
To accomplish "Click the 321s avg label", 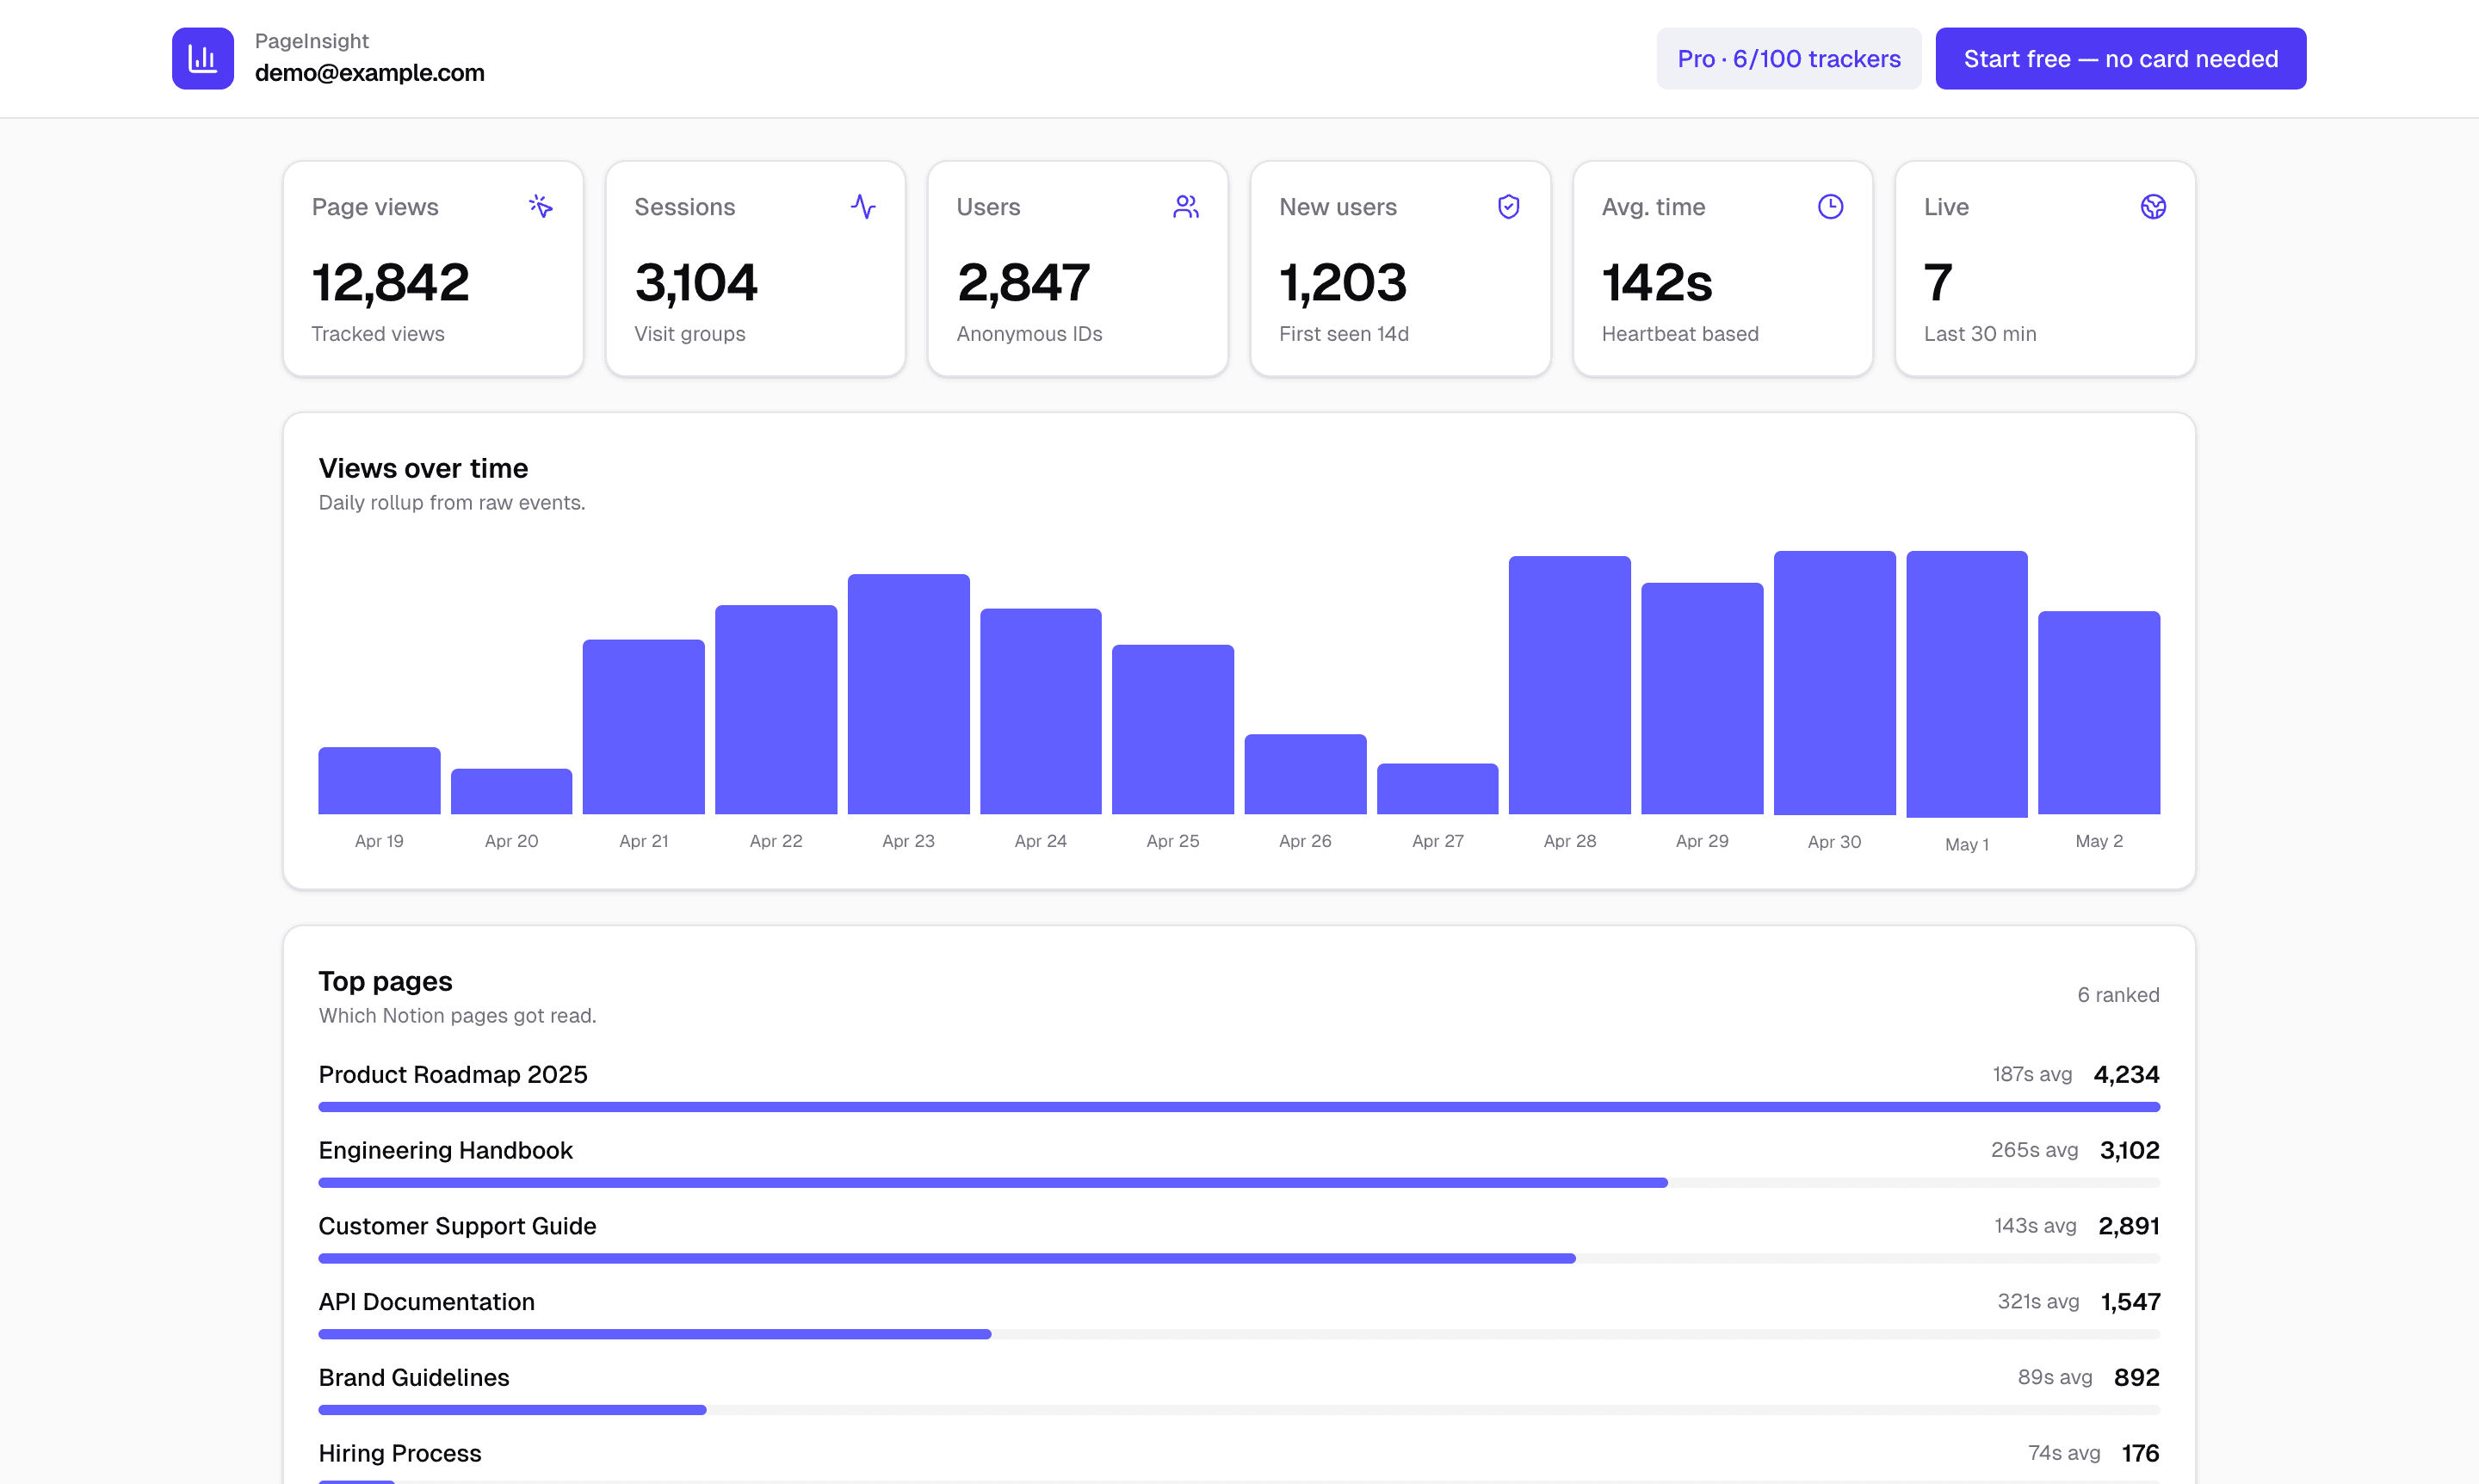I will point(2038,1302).
